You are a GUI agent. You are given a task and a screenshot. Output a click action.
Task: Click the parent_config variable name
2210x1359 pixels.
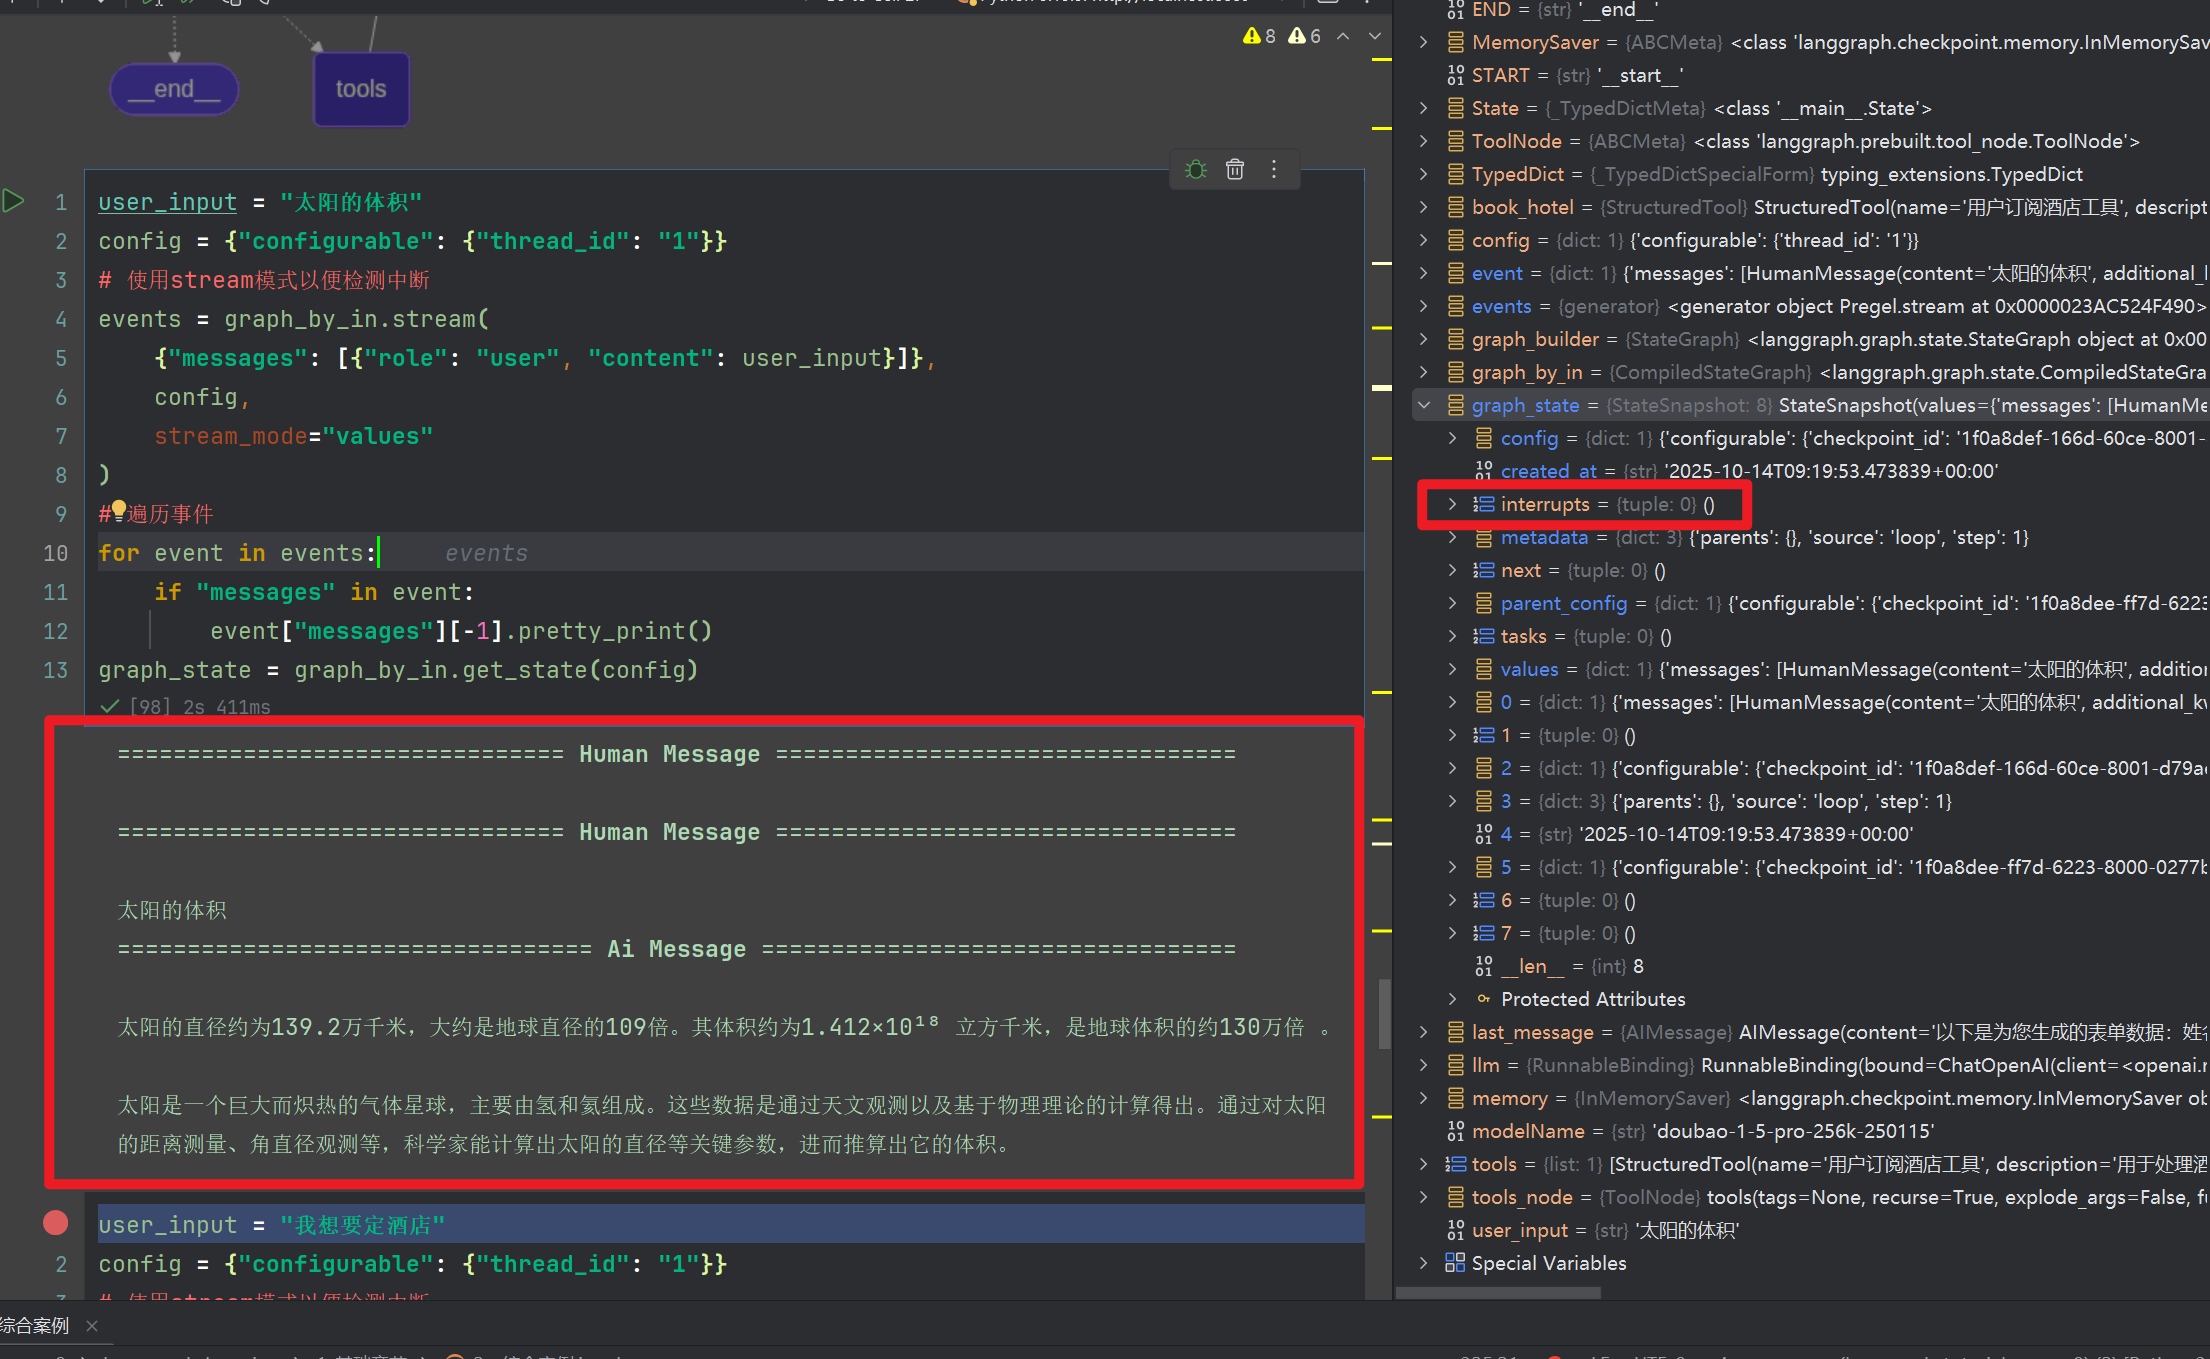tap(1563, 603)
